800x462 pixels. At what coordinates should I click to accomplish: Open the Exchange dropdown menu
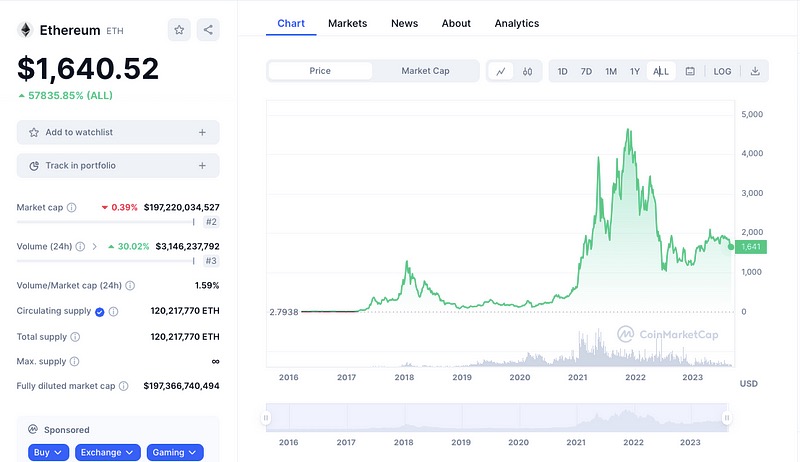pyautogui.click(x=108, y=452)
